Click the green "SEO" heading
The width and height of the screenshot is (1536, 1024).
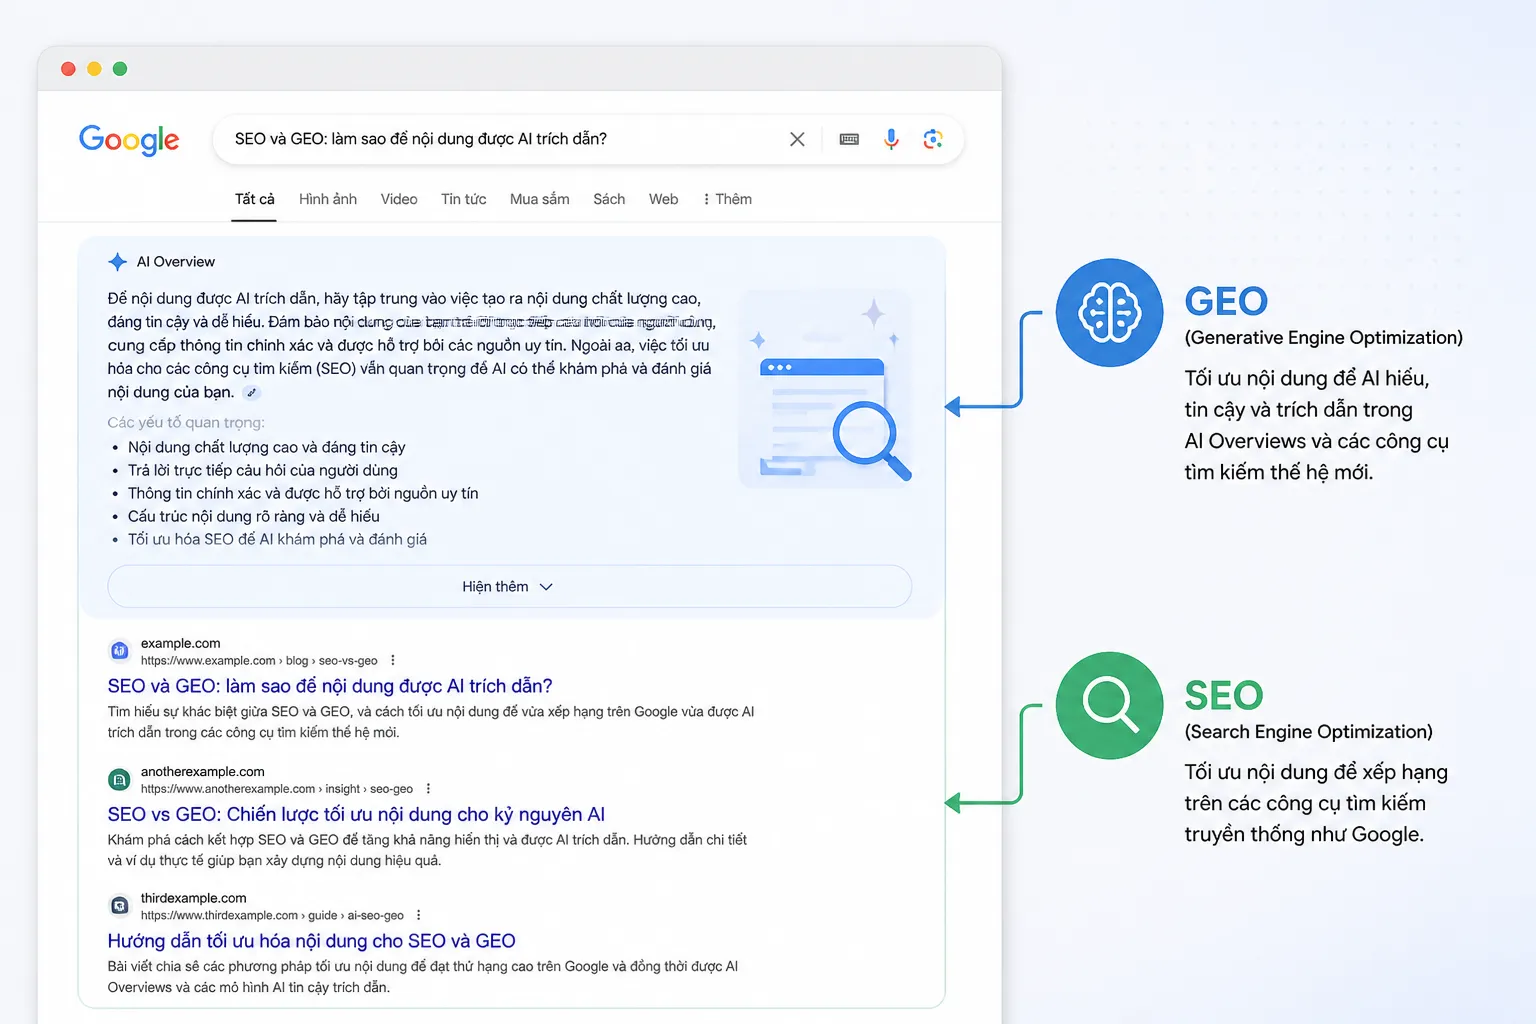tap(1224, 695)
